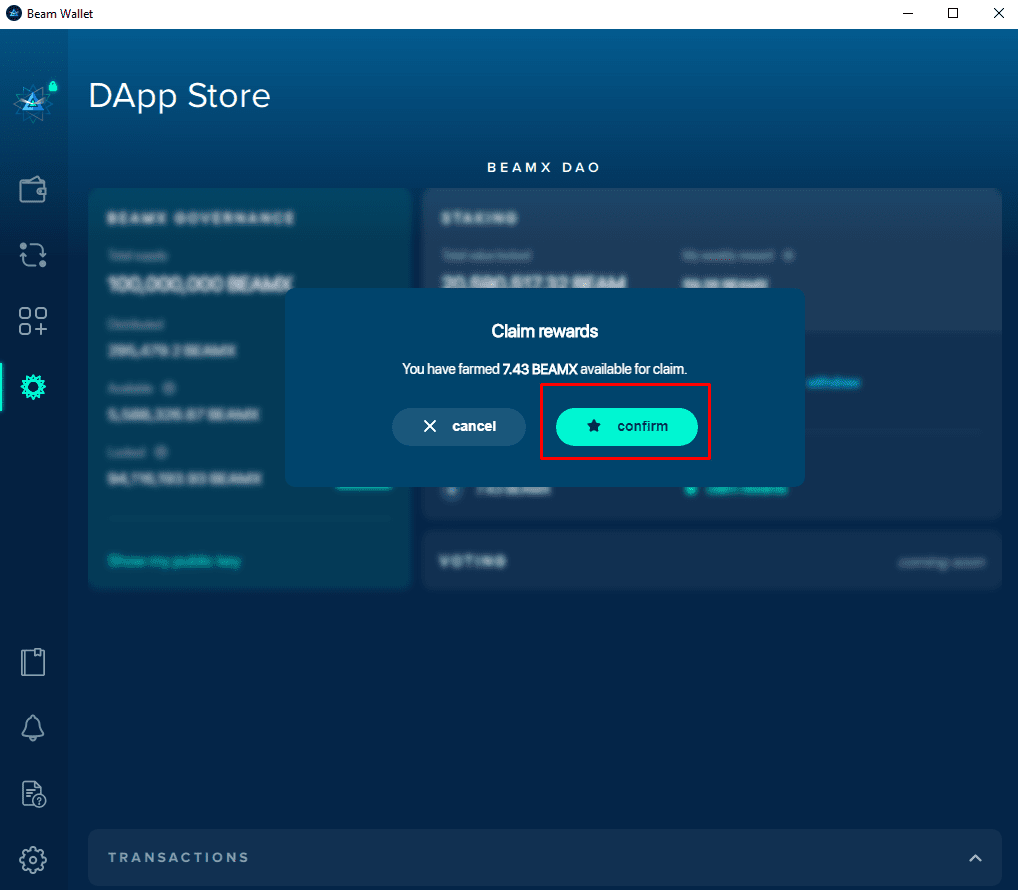The height and width of the screenshot is (890, 1018).
Task: Minimize the Beam Wallet window
Action: 906,14
